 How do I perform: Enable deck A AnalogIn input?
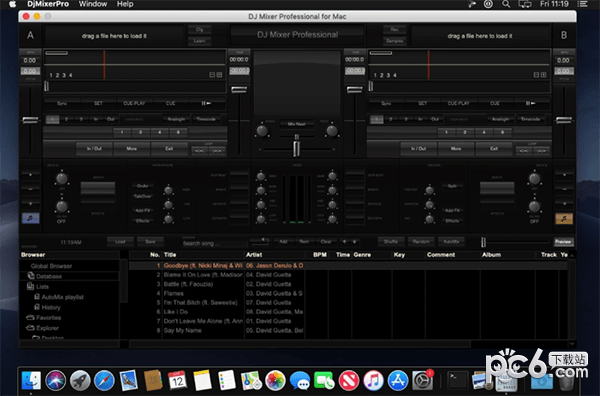click(176, 119)
